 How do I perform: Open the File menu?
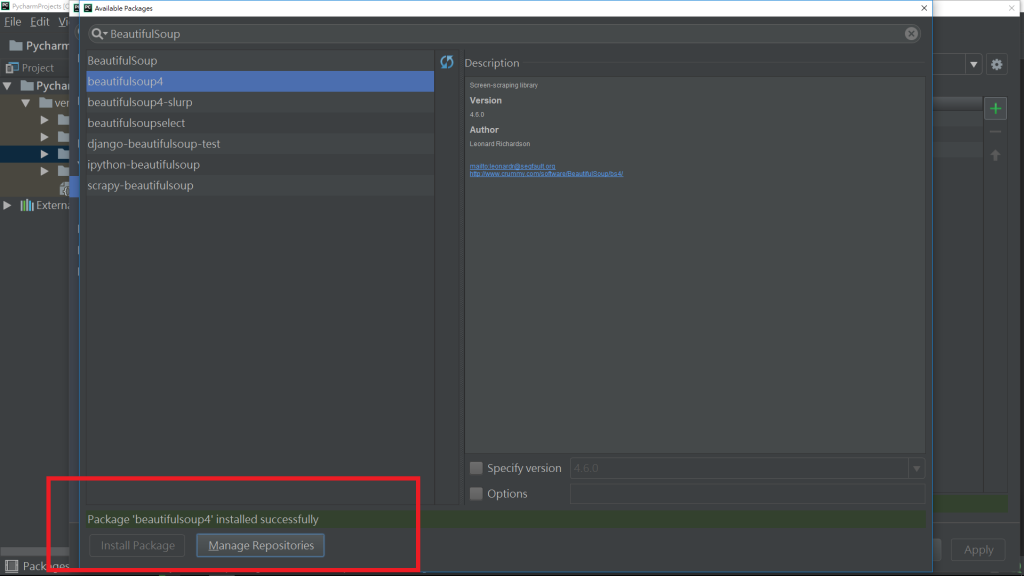tap(12, 22)
